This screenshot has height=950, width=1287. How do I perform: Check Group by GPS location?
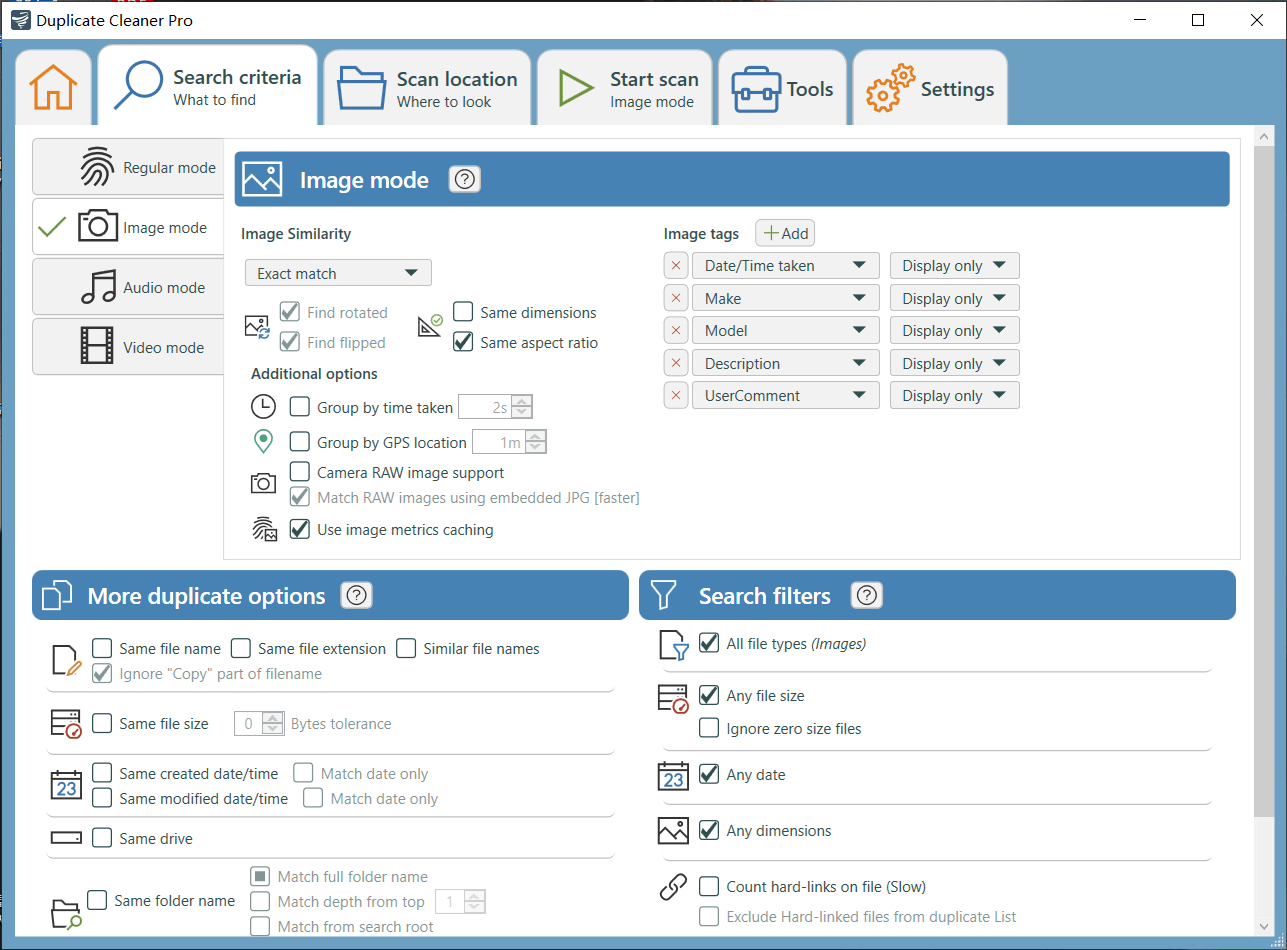click(x=299, y=442)
